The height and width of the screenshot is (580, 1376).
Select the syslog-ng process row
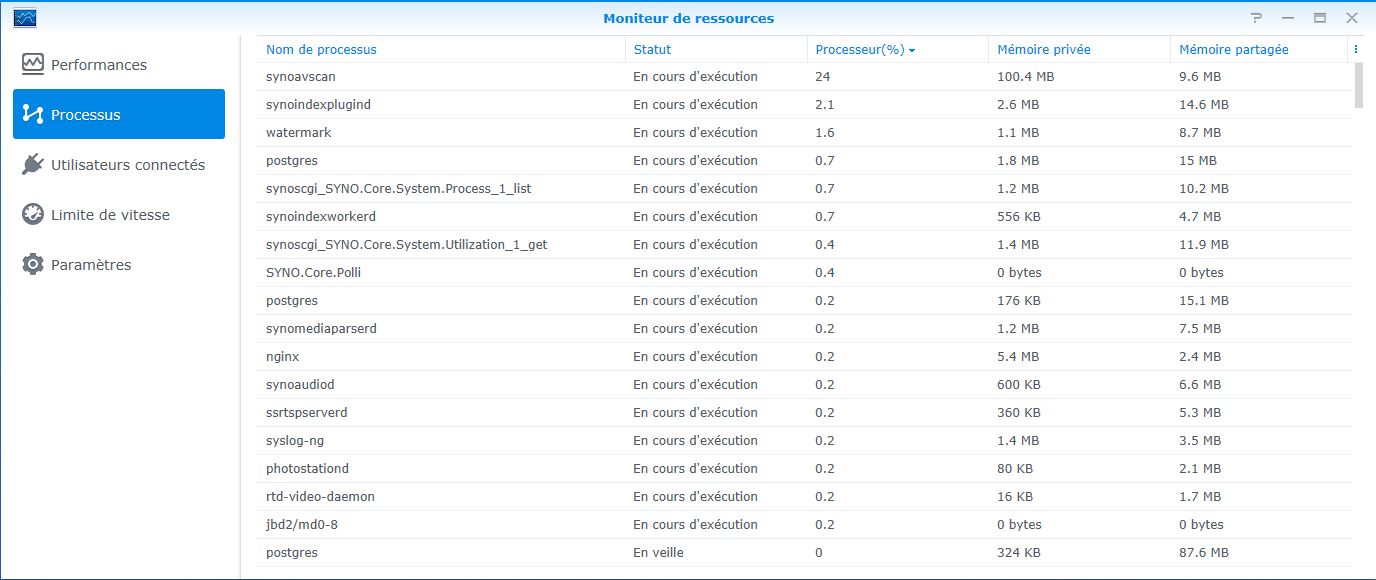(x=805, y=440)
